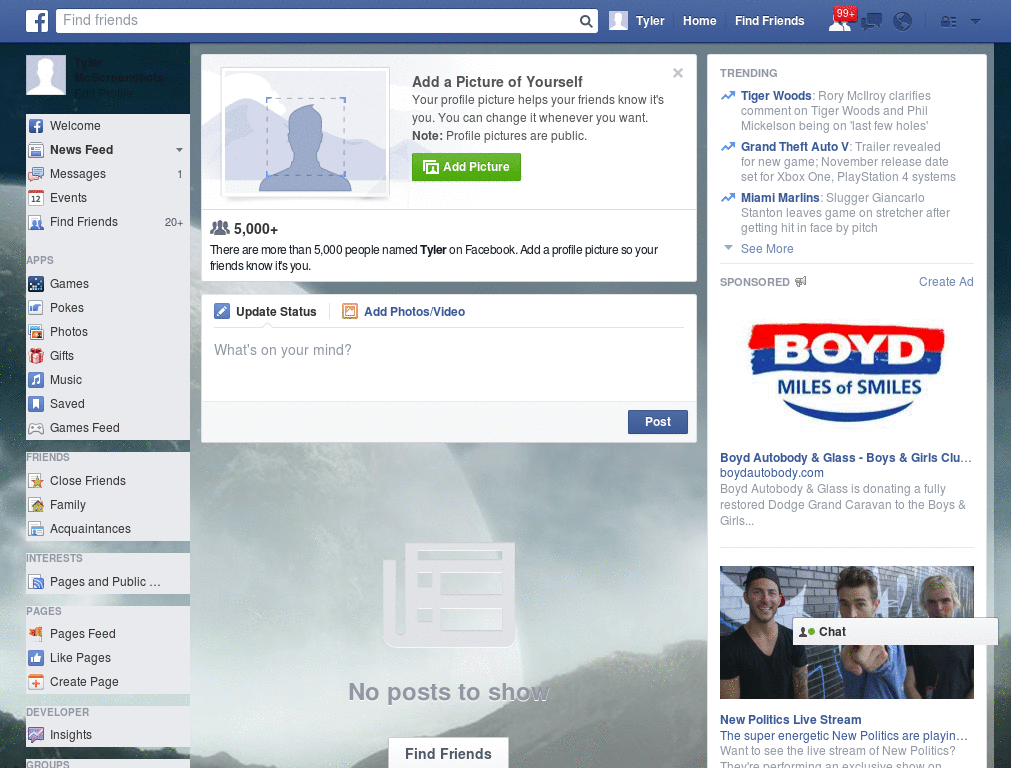Select the Add Photos/Video tab
The image size is (1024, 768).
click(404, 312)
